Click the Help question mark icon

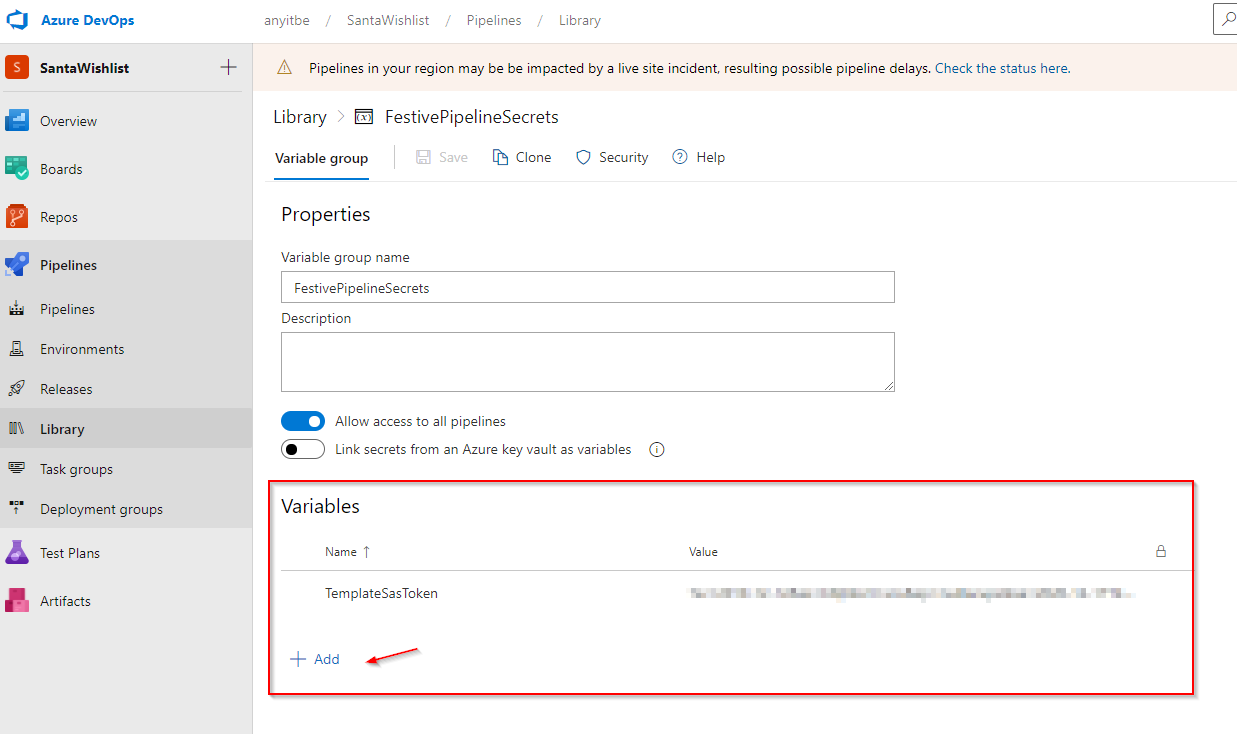pos(680,157)
